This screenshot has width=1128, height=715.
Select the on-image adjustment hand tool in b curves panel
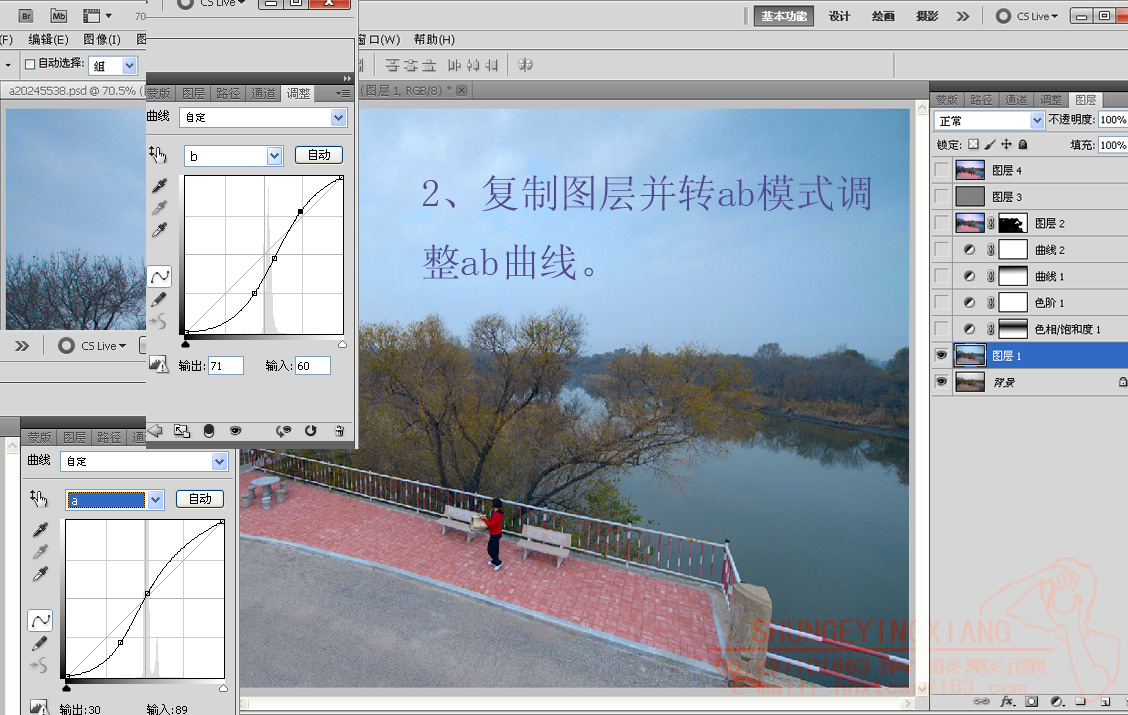(x=158, y=154)
